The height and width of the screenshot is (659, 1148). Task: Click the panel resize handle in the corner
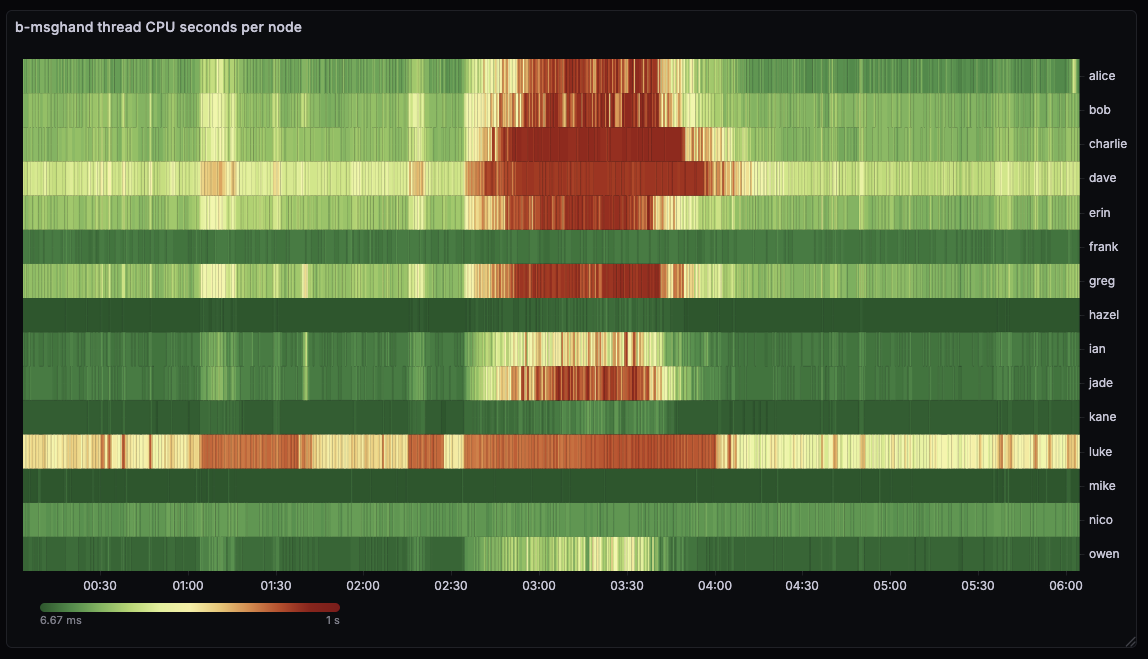tap(1130, 640)
